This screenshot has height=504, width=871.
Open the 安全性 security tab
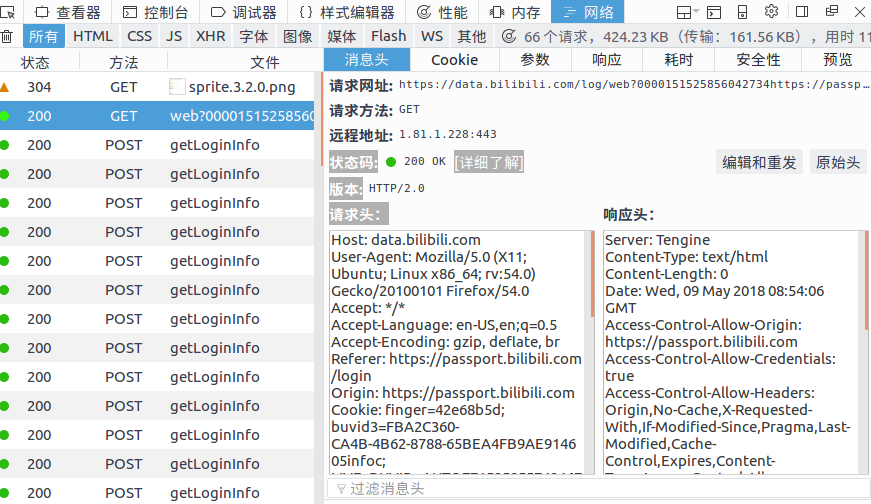[x=758, y=59]
